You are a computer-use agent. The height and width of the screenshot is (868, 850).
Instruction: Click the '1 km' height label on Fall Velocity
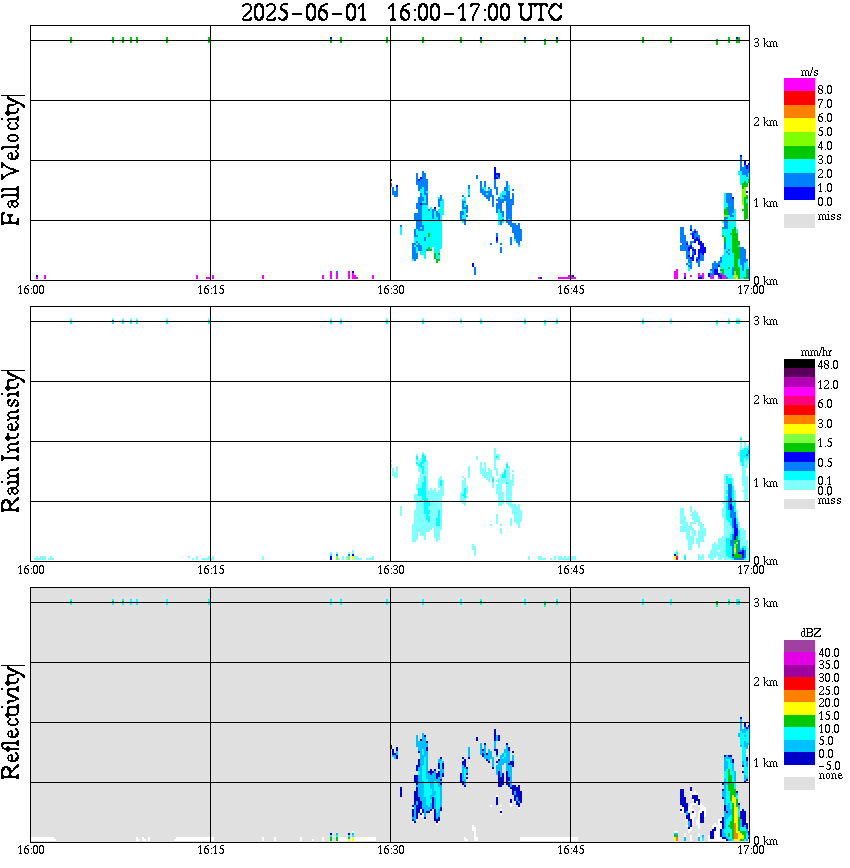coord(766,203)
